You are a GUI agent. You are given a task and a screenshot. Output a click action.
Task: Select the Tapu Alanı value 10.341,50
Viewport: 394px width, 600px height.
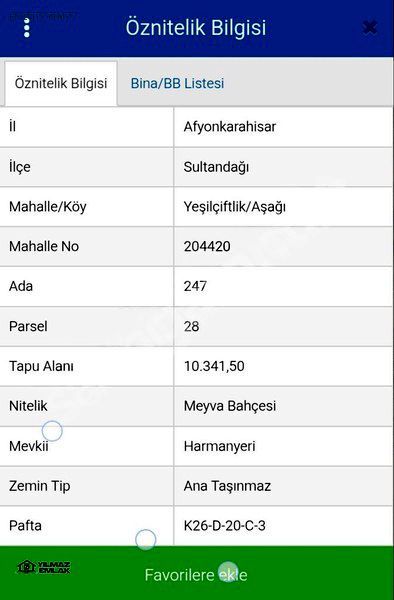click(214, 366)
